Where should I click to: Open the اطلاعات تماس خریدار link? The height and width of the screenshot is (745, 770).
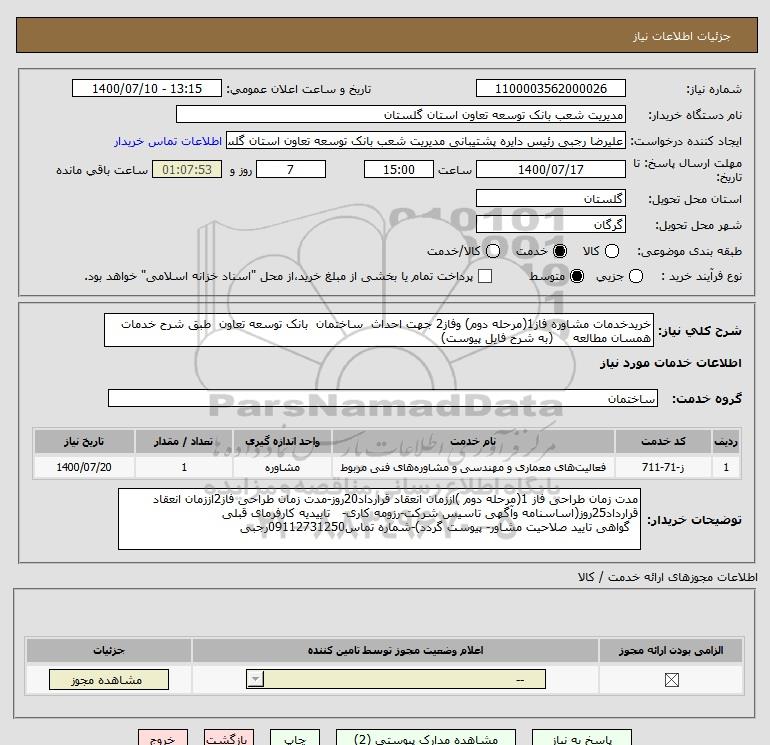coord(168,141)
